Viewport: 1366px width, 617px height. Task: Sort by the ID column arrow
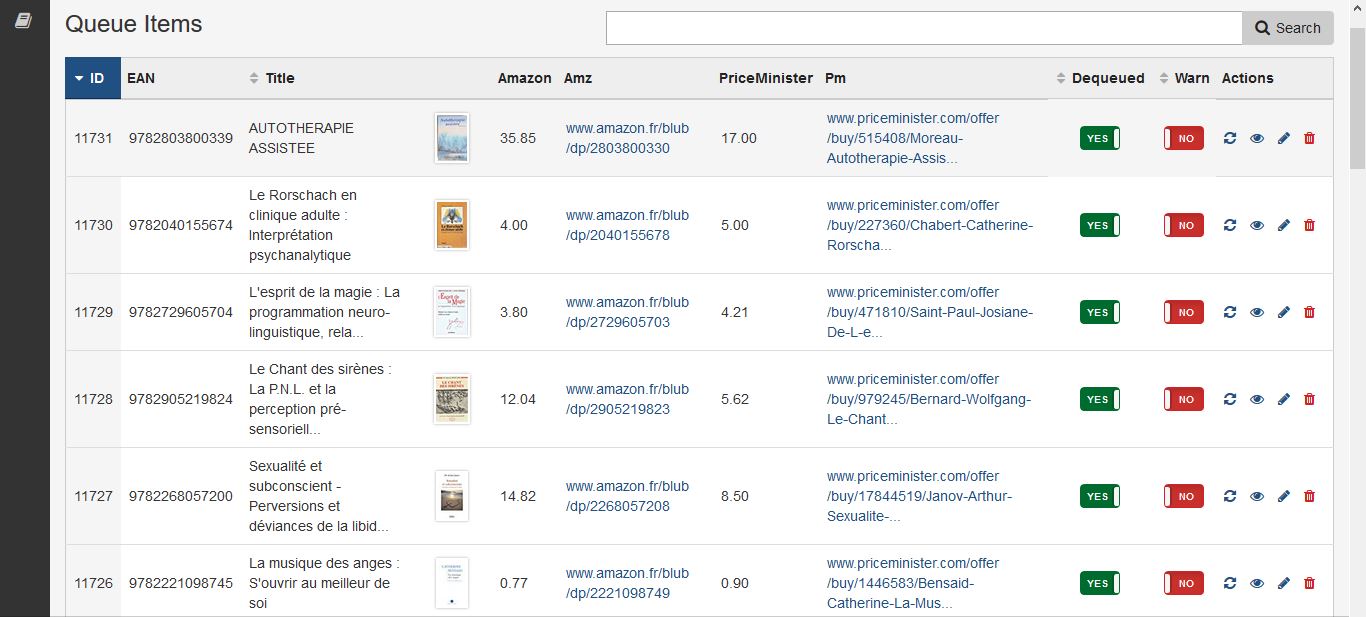79,77
